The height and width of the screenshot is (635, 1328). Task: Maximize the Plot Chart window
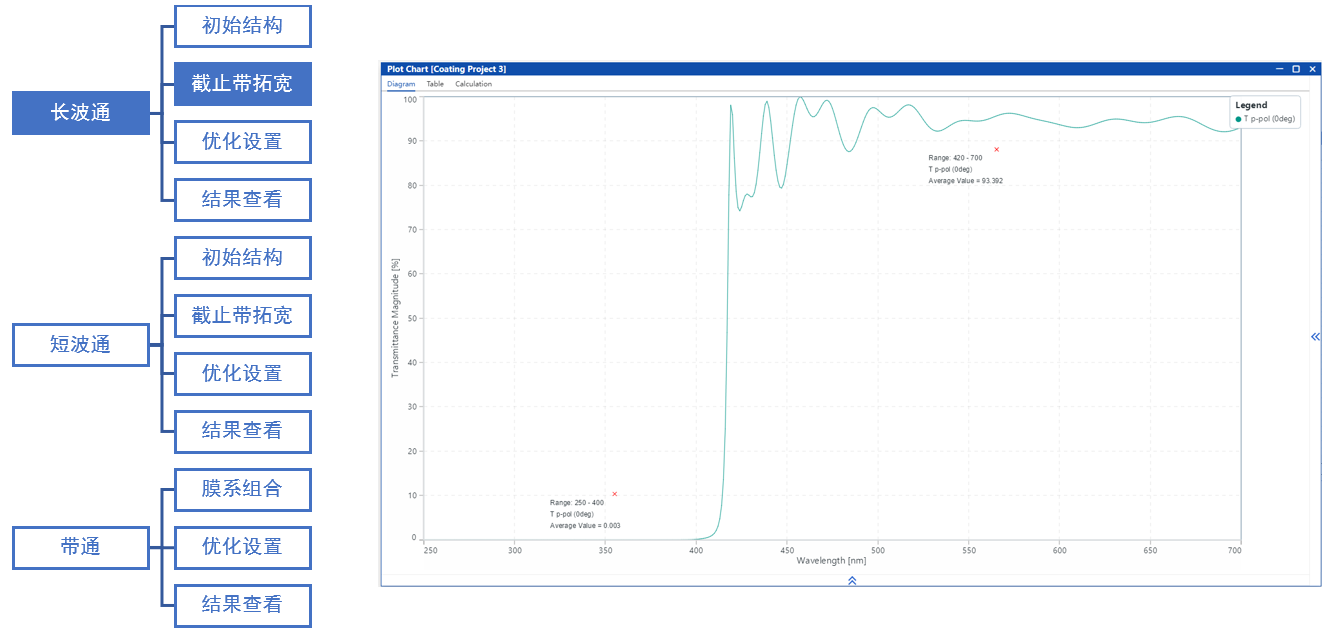point(1296,69)
